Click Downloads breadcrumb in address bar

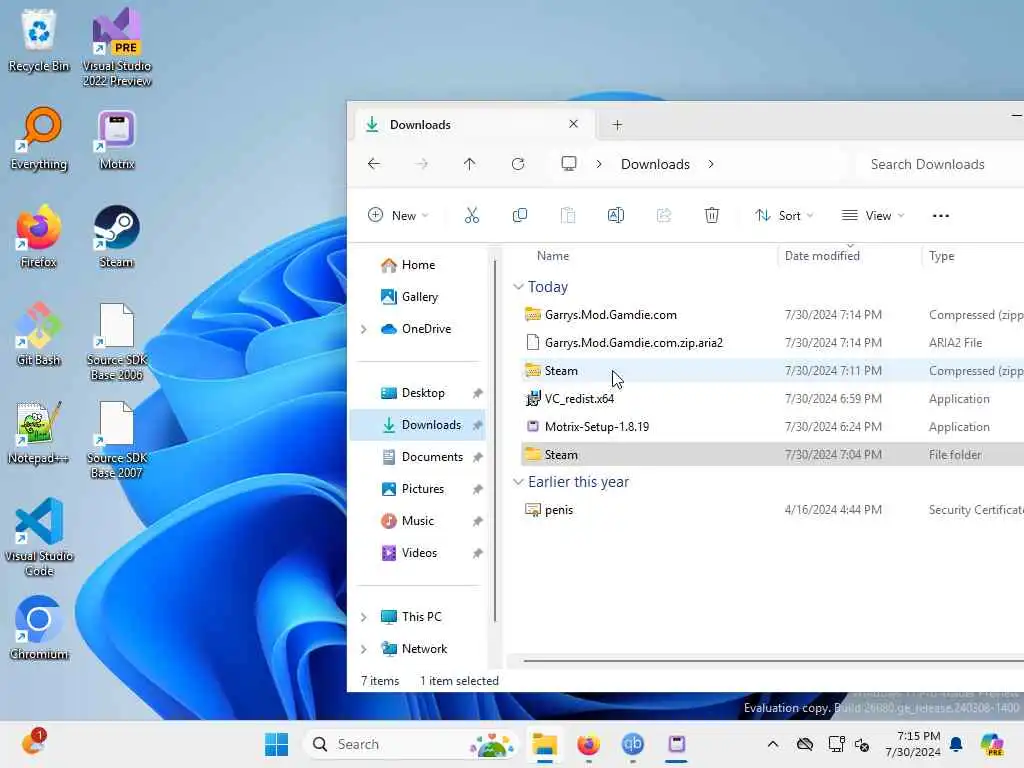(655, 164)
